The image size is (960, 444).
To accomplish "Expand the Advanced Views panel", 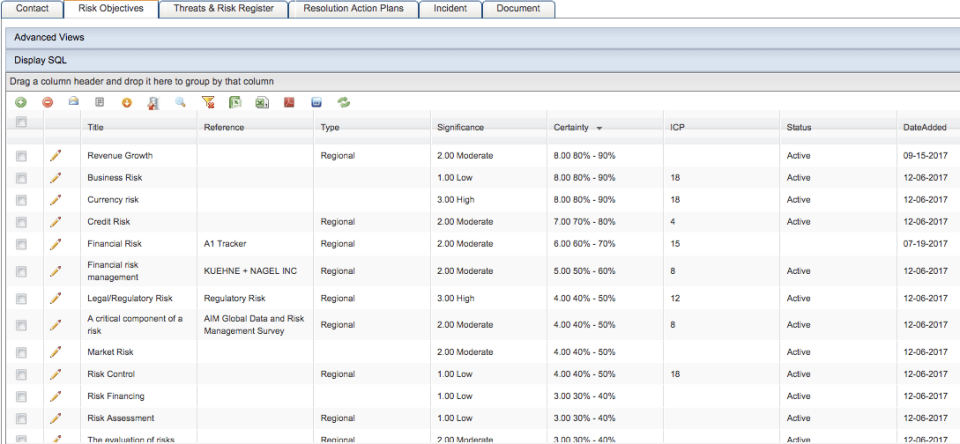I will click(49, 37).
